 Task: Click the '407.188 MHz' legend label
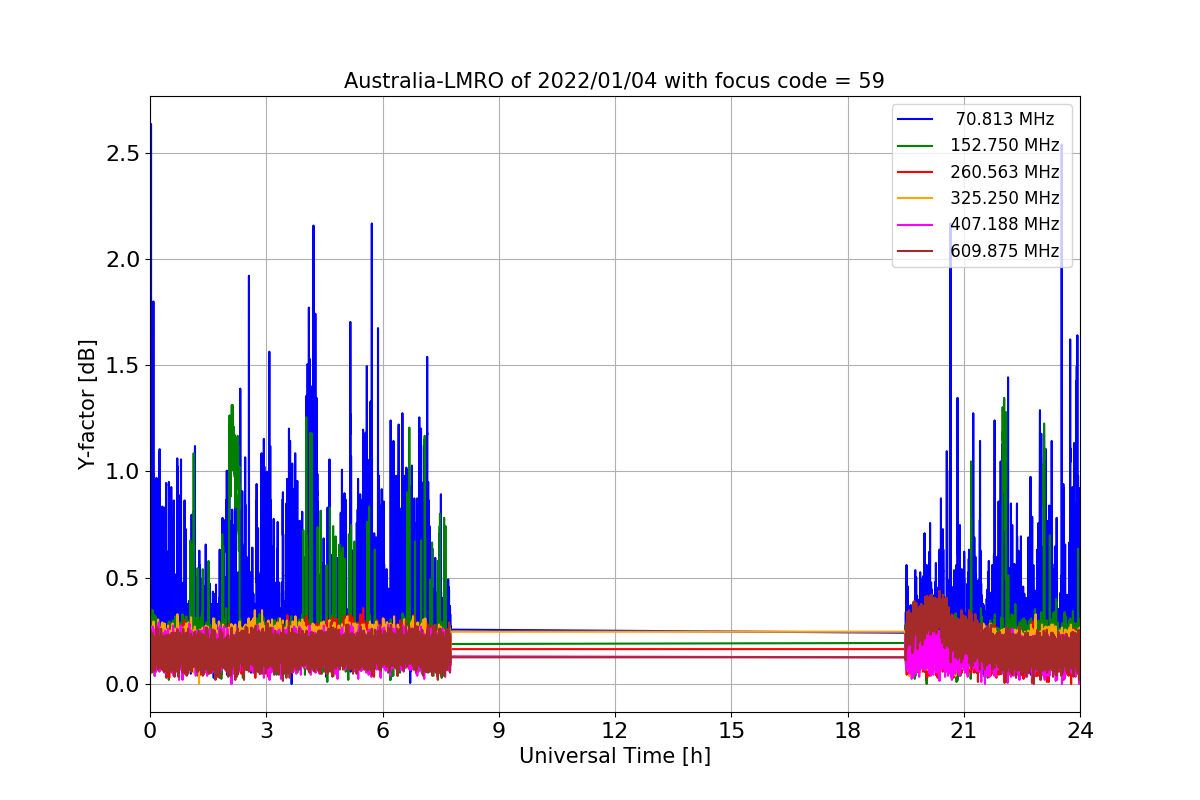[x=1005, y=224]
